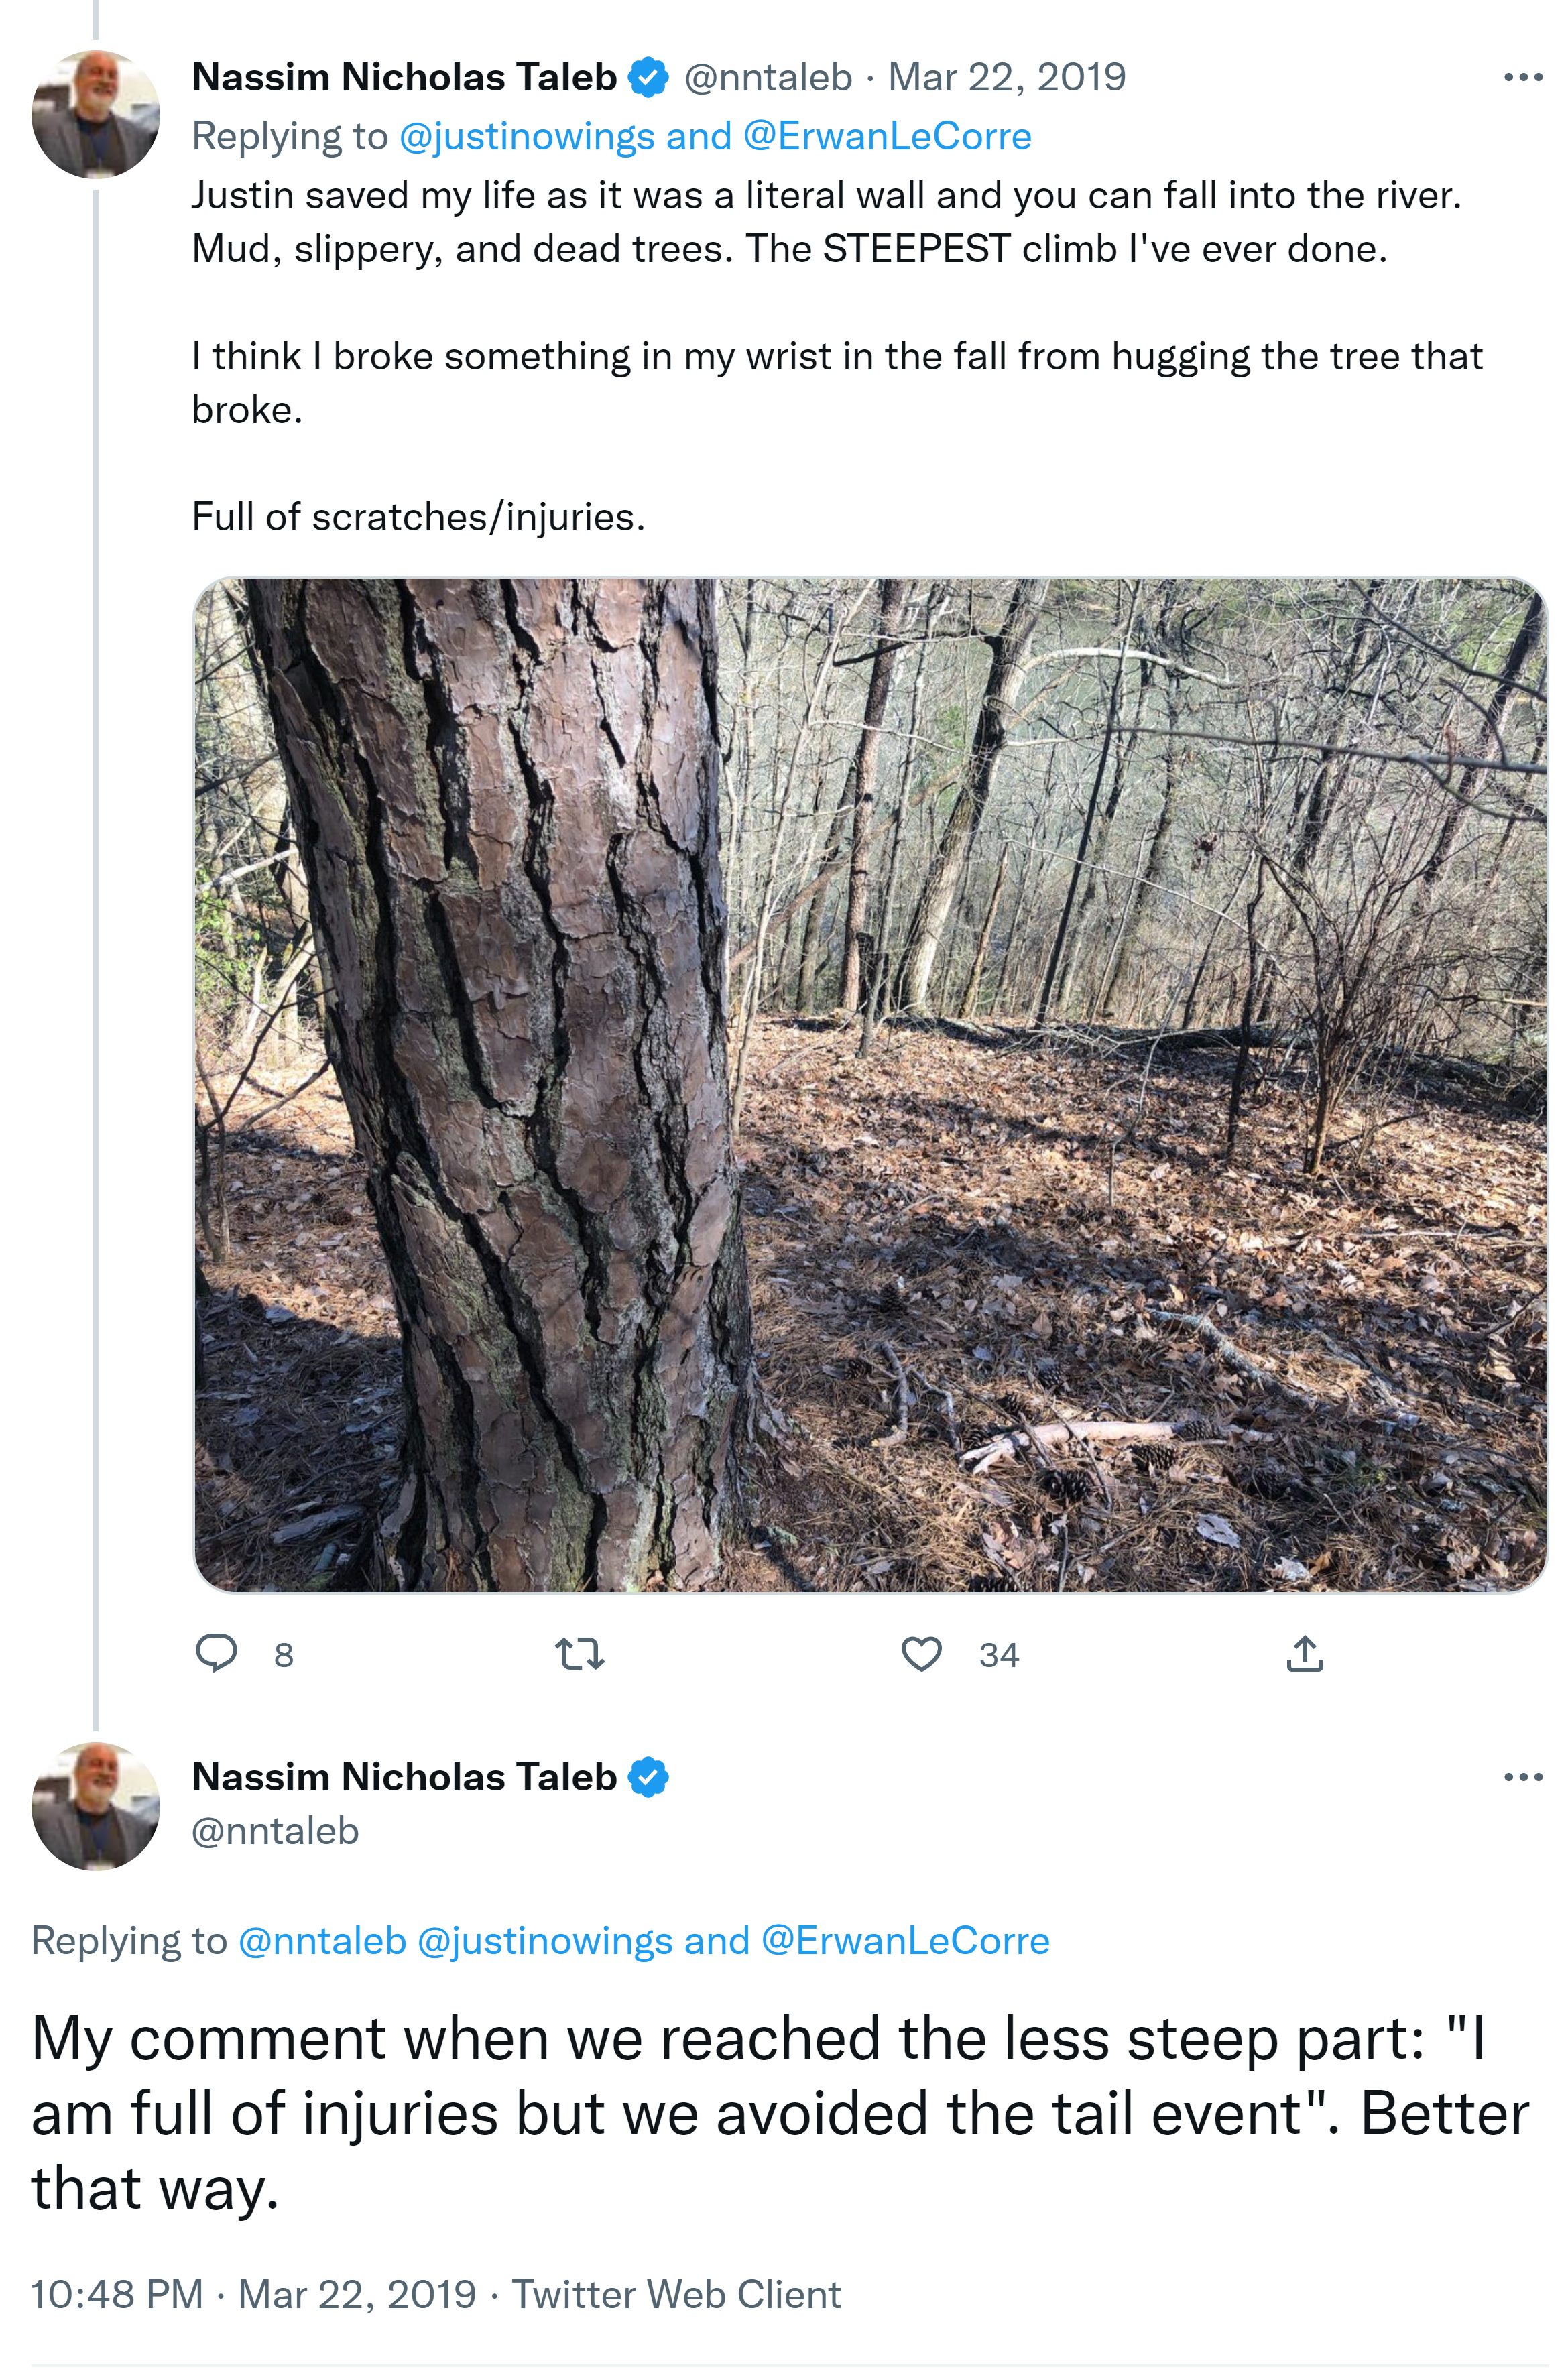Screen dimensions: 1568x2371
Task: Open the more options menu on second tweet
Action: click(1522, 1777)
